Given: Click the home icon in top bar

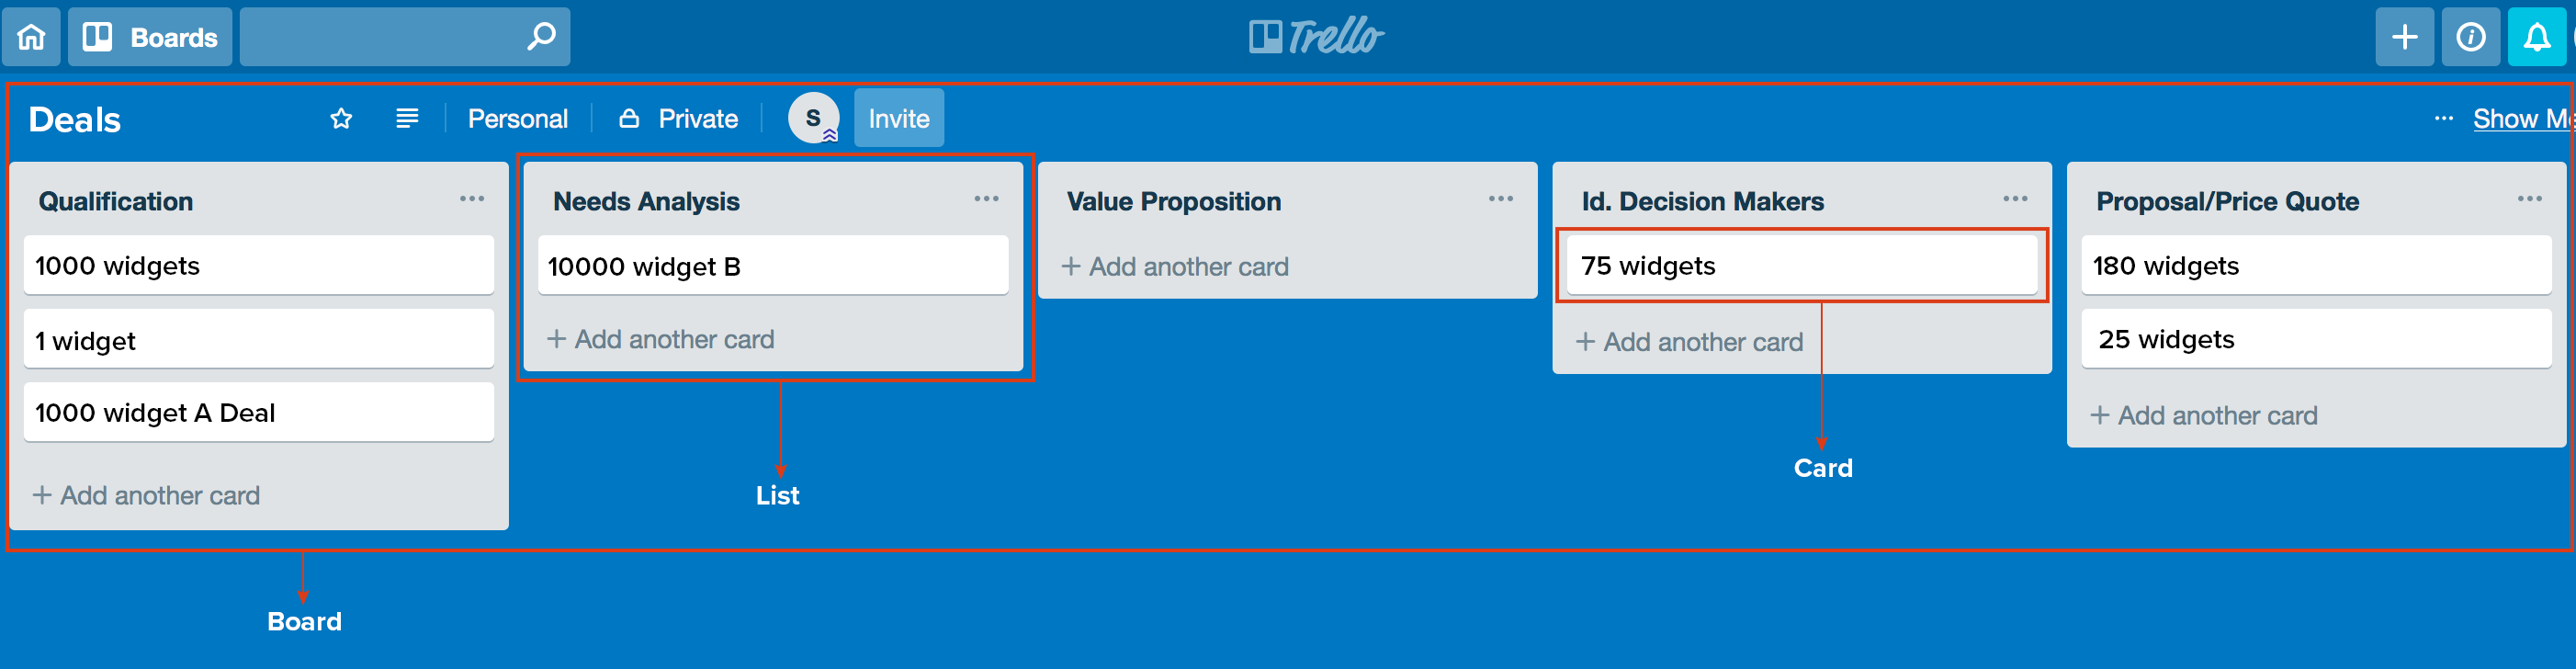Looking at the screenshot, I should click(31, 37).
